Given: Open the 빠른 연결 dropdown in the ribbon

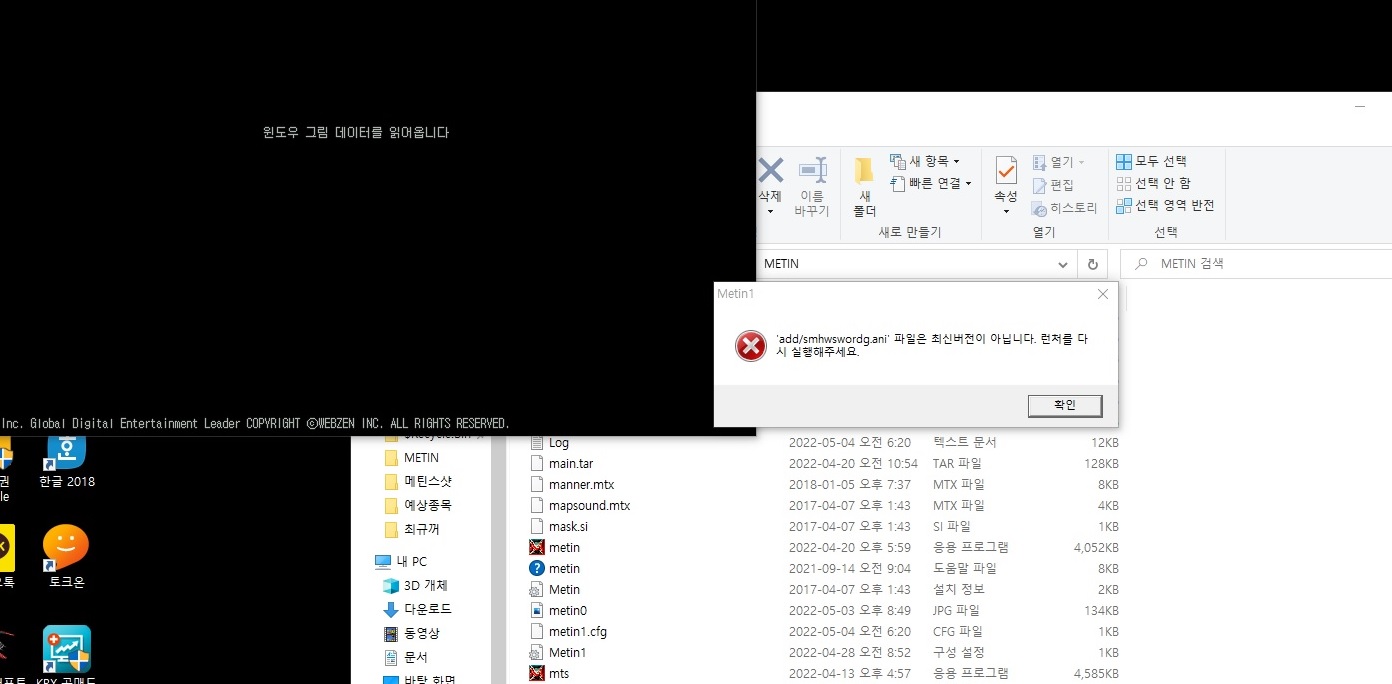Looking at the screenshot, I should click(931, 183).
